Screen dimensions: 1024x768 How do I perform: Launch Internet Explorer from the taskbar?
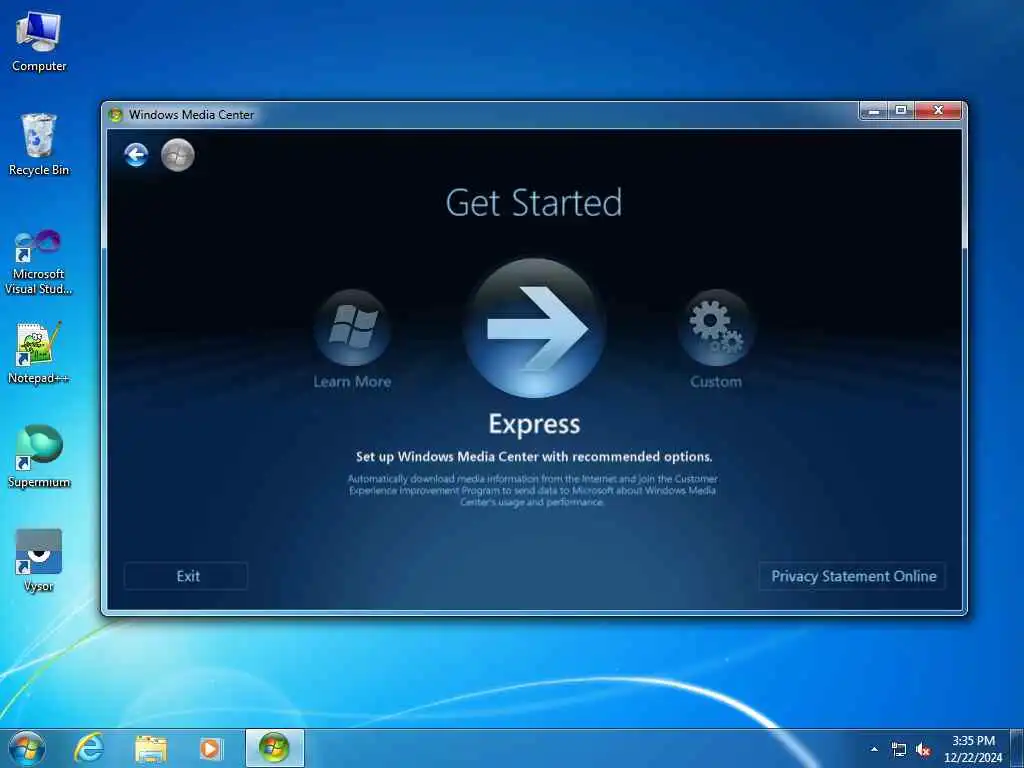tap(89, 748)
